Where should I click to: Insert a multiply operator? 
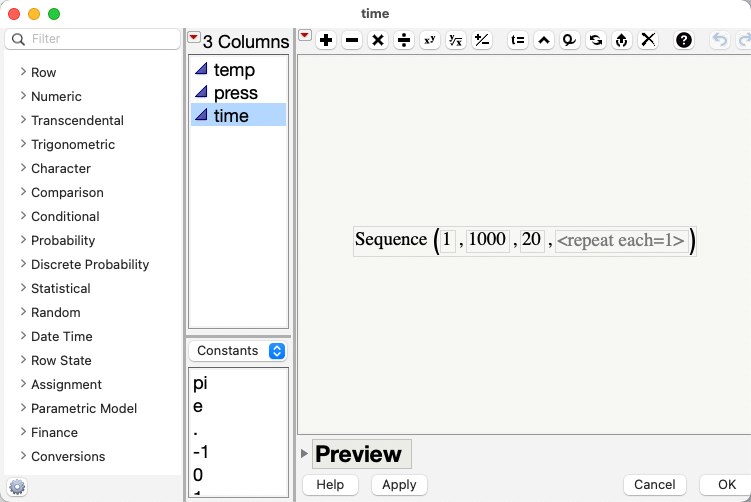click(378, 40)
